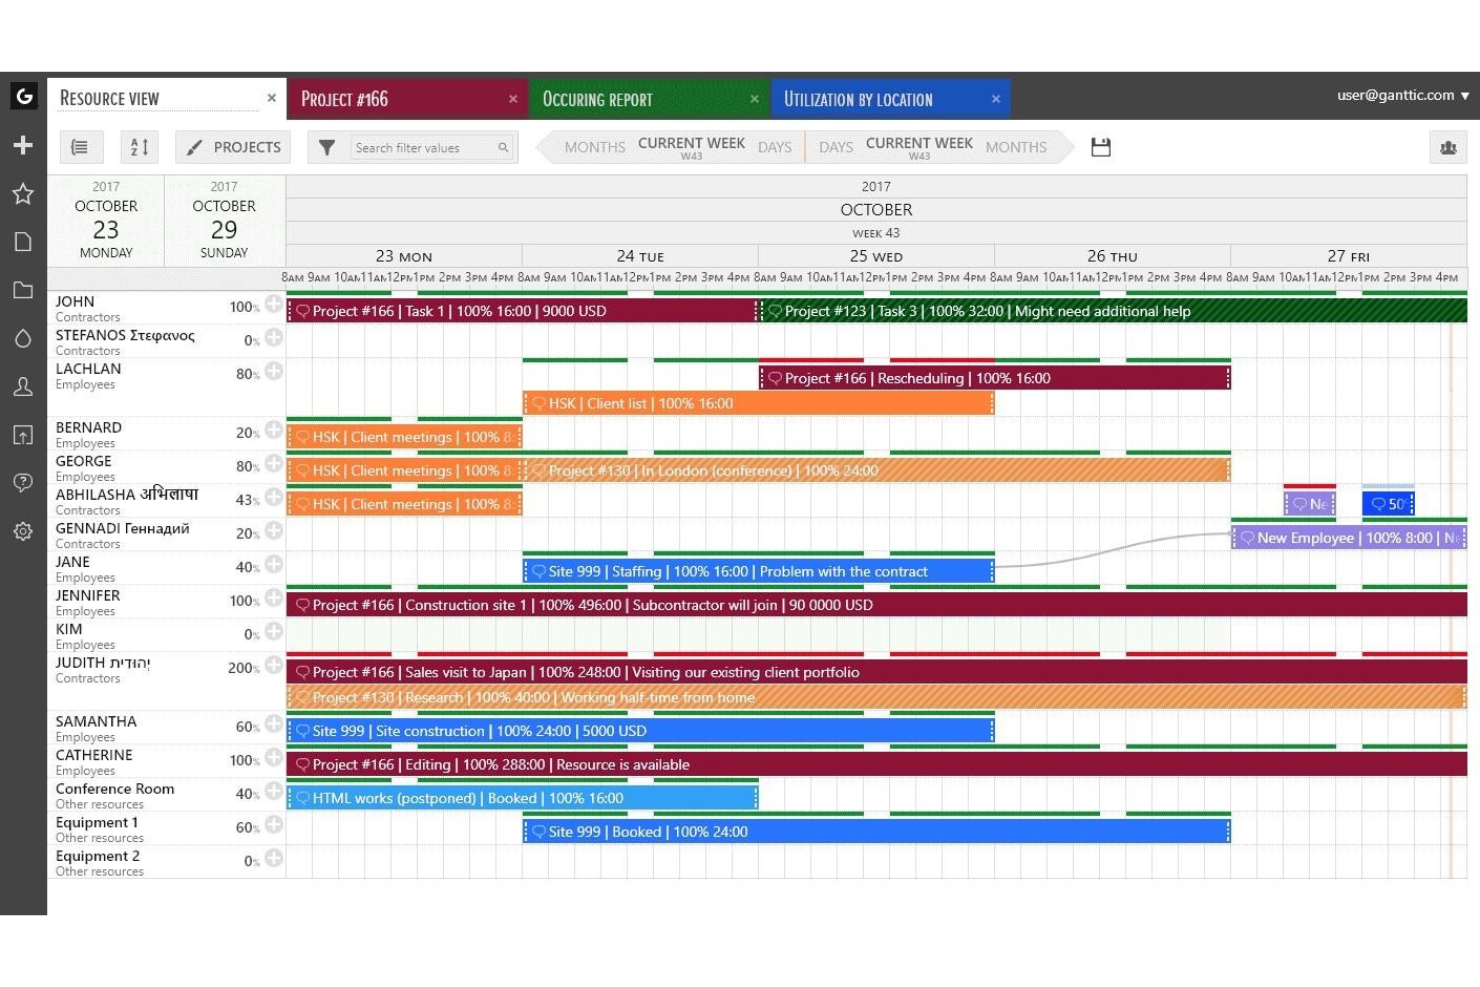This screenshot has width=1480, height=987.
Task: Click the plus icon in the left sidebar
Action: (x=23, y=145)
